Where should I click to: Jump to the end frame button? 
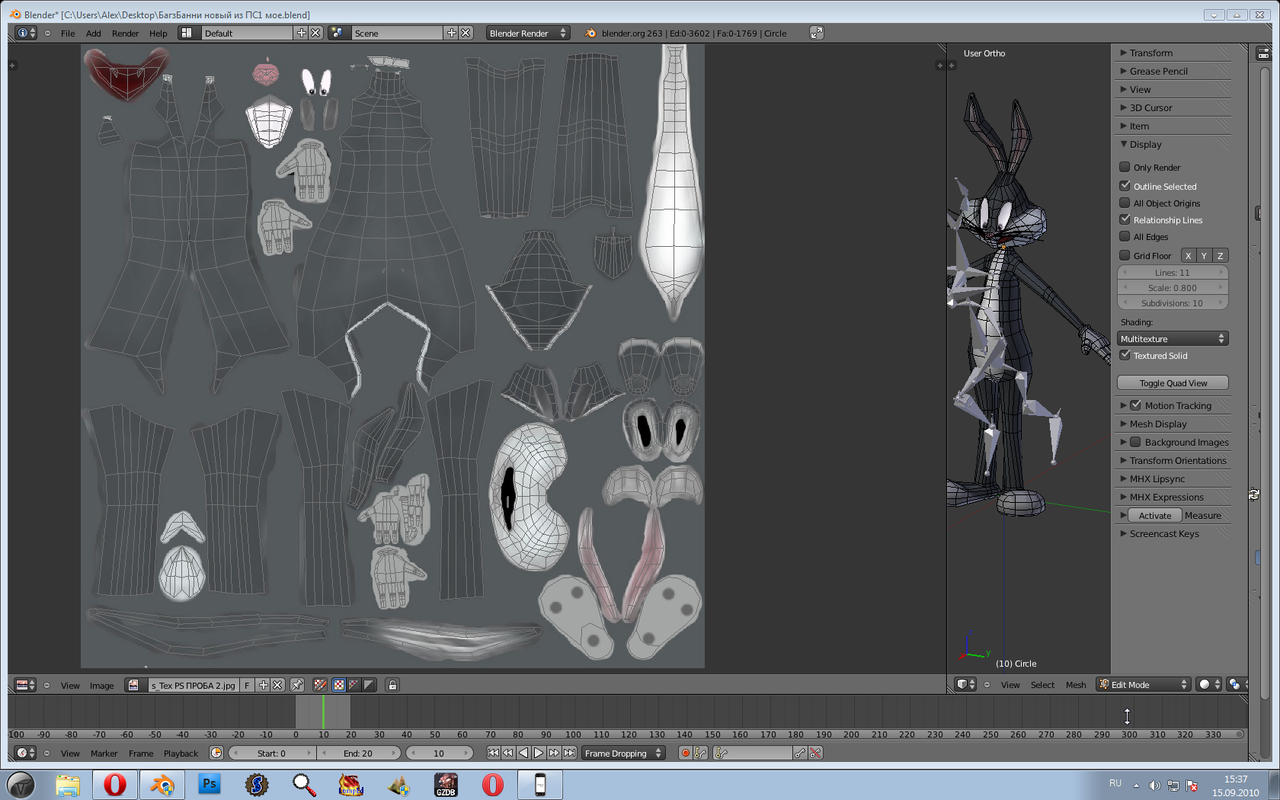[x=569, y=753]
